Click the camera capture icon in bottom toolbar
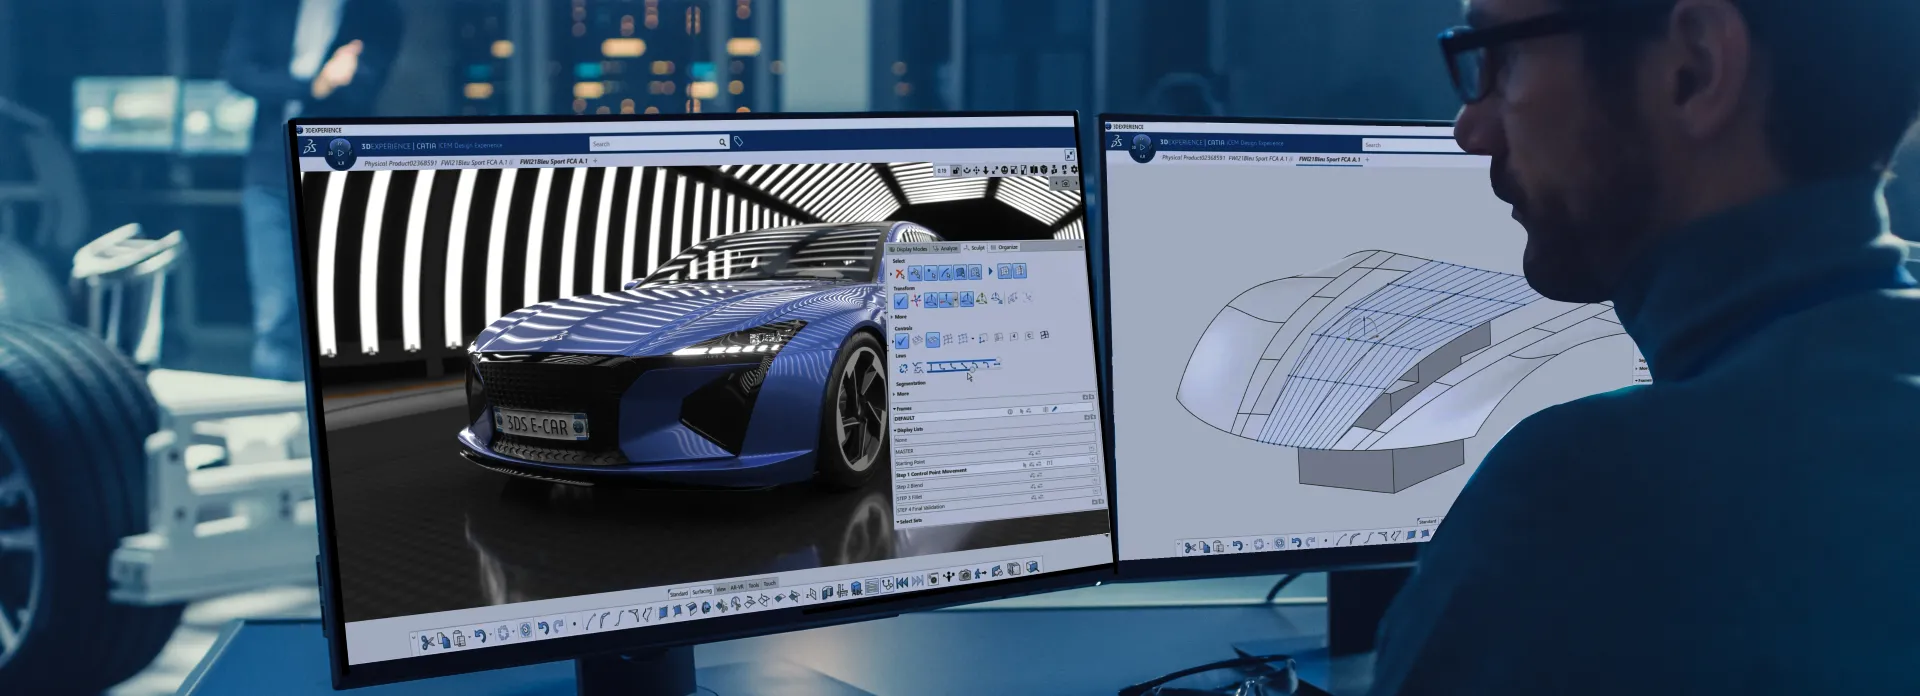The width and height of the screenshot is (1920, 696). click(964, 575)
